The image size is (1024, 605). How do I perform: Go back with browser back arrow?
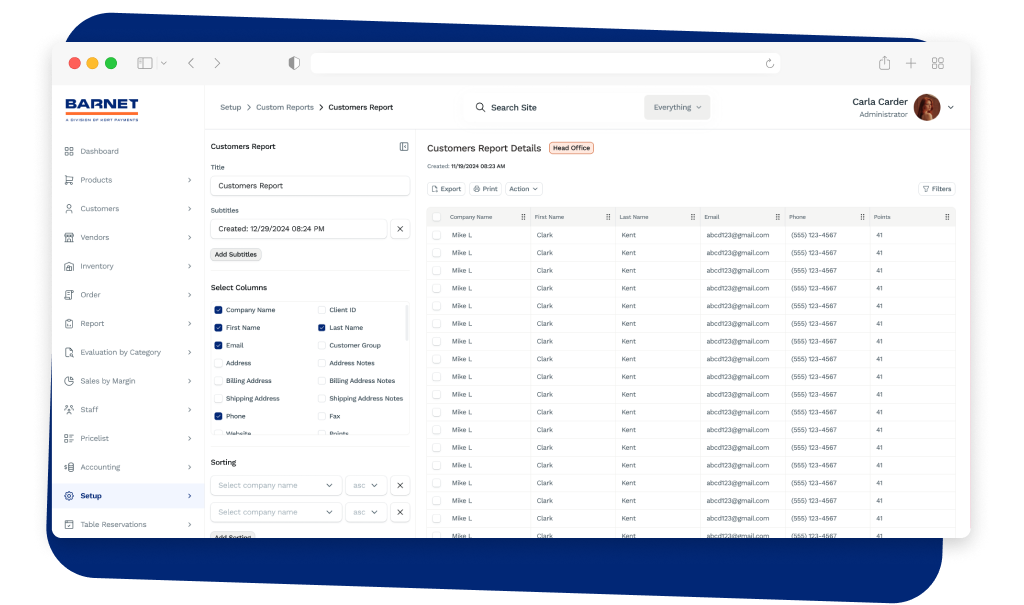[x=191, y=63]
